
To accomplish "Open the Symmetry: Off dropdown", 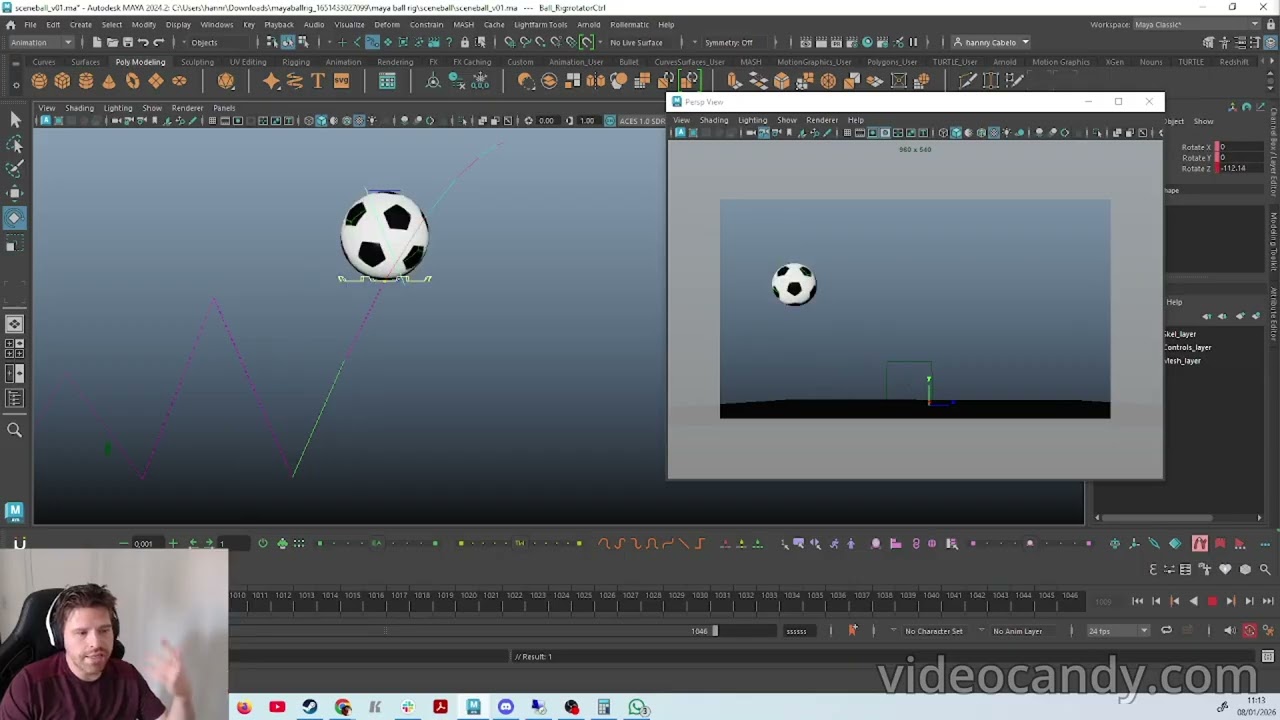I will click(x=735, y=42).
